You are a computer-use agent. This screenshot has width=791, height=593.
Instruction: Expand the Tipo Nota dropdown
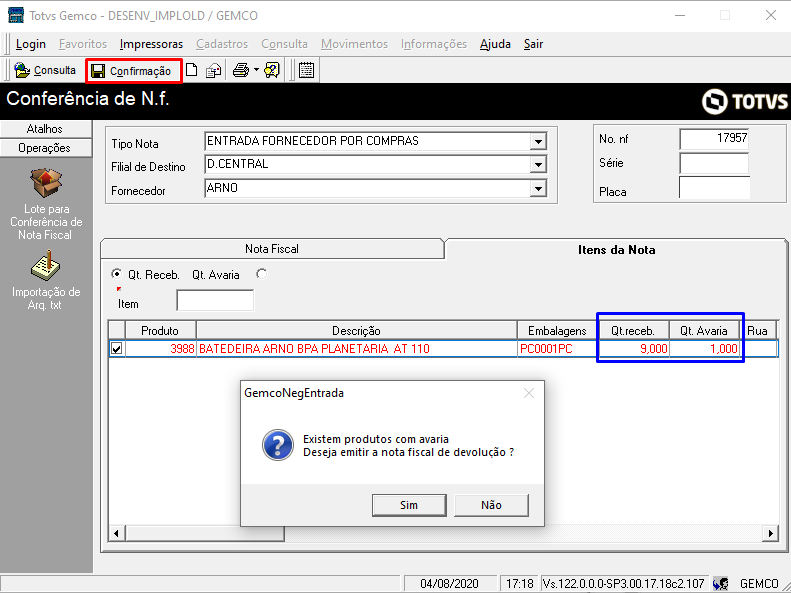[538, 142]
